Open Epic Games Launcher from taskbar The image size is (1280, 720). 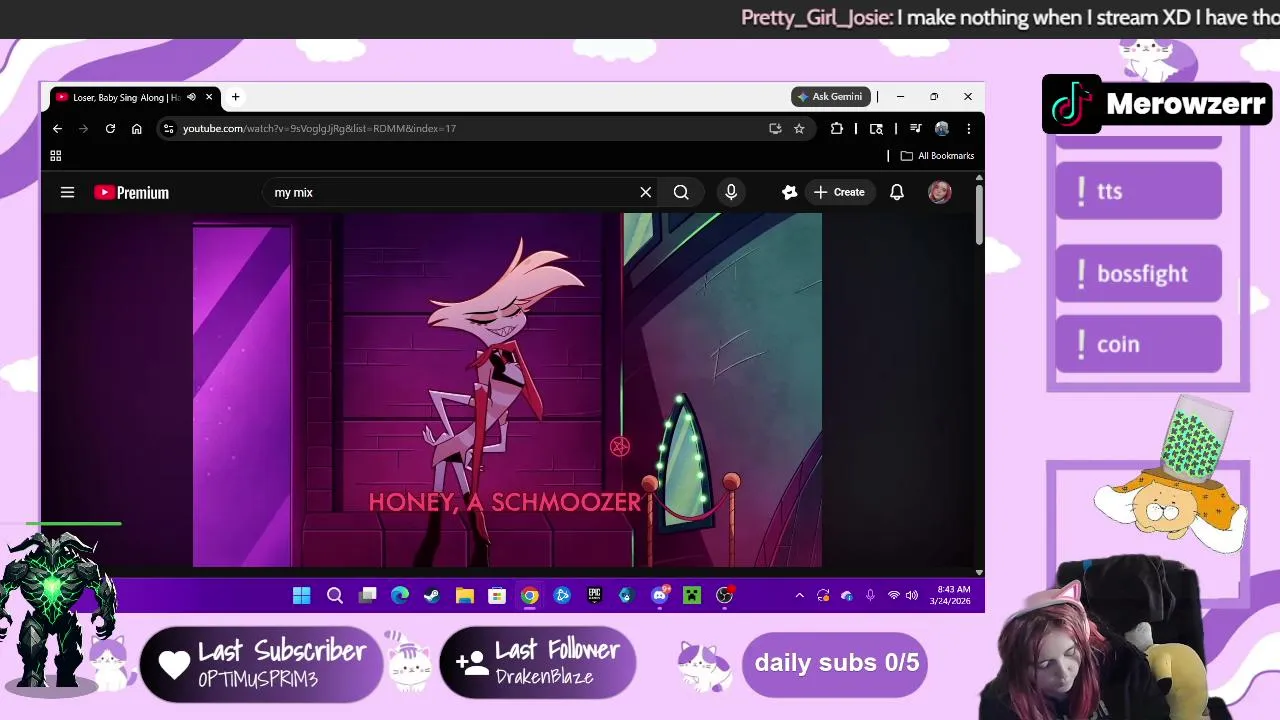[x=594, y=596]
